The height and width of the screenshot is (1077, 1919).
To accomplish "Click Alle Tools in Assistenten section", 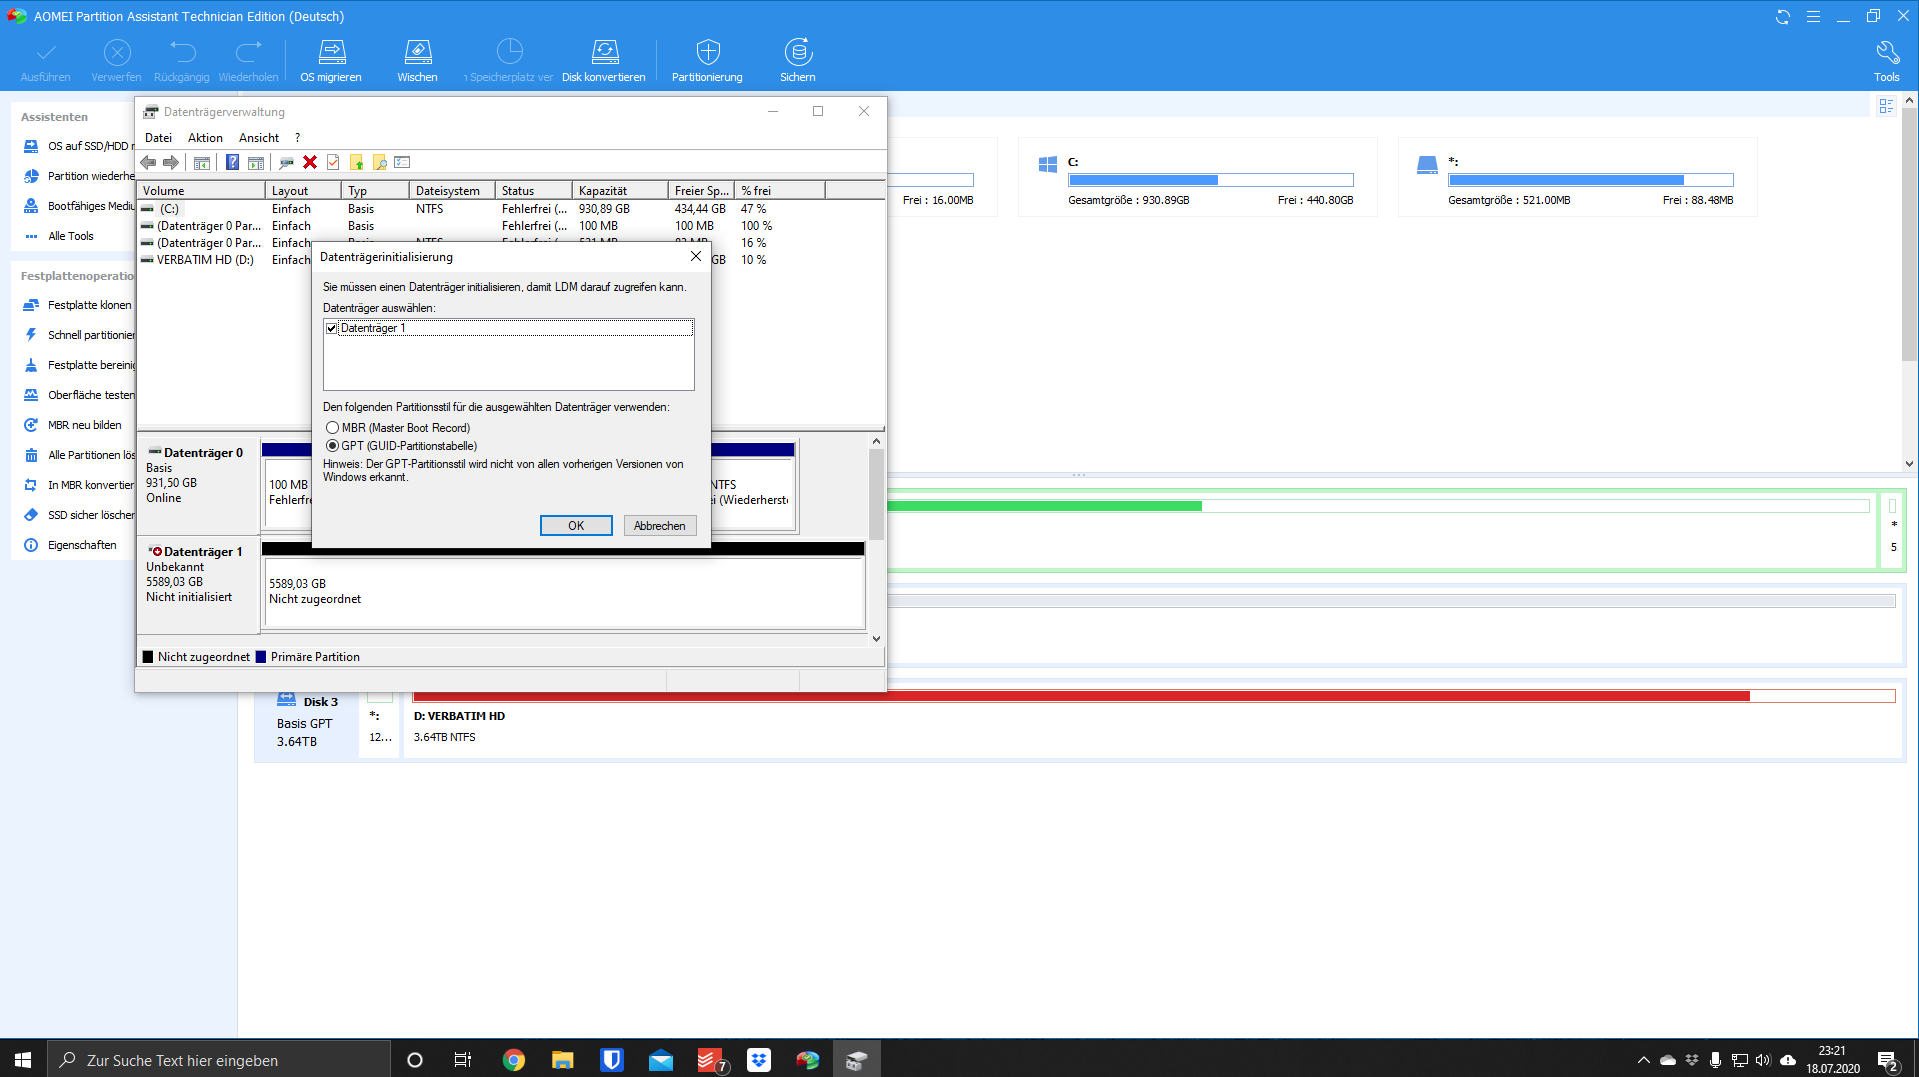I will coord(59,236).
